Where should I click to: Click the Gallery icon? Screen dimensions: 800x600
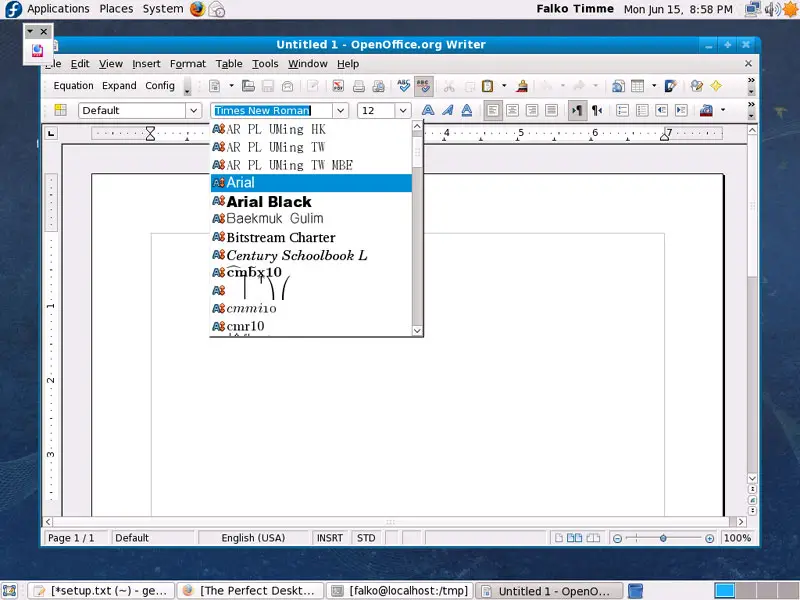pos(696,86)
